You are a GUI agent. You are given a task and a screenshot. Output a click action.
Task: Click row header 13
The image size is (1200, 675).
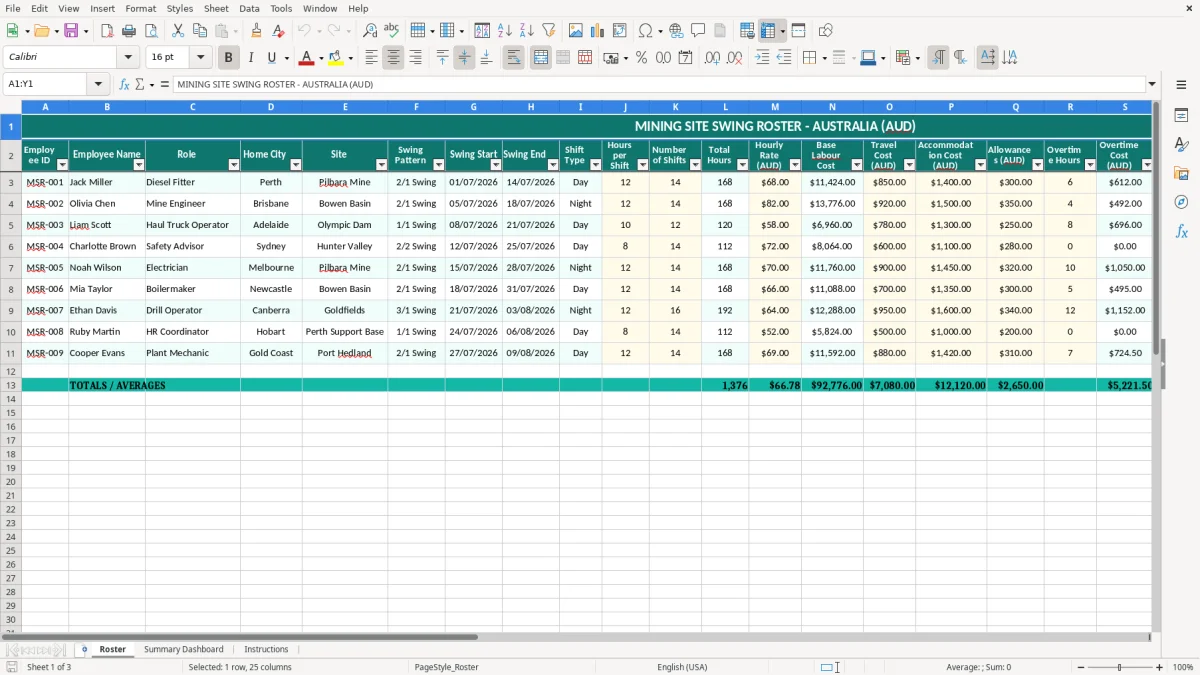pos(11,385)
